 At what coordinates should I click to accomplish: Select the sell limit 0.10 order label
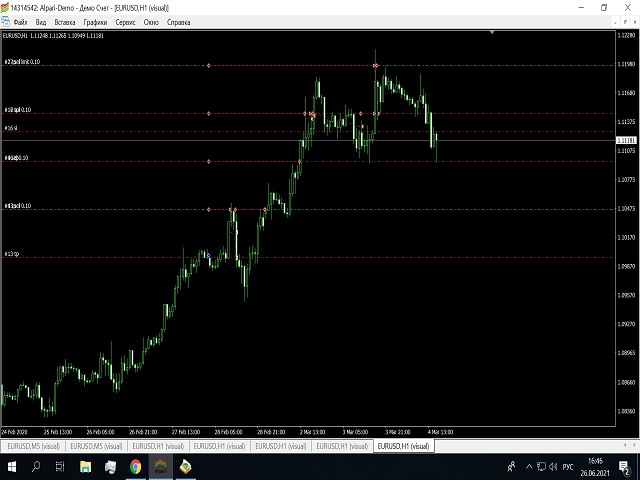22,62
